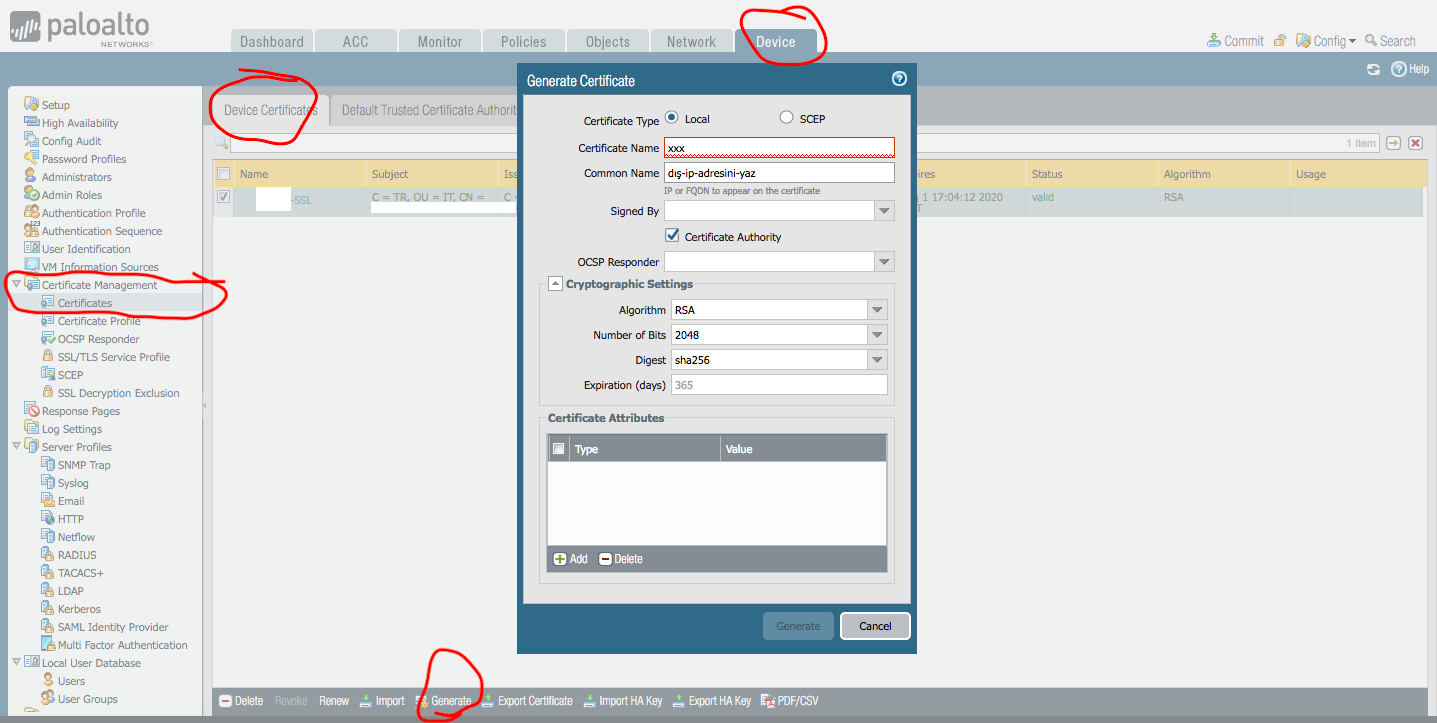Select the SCEP certificate type radio button

[786, 118]
